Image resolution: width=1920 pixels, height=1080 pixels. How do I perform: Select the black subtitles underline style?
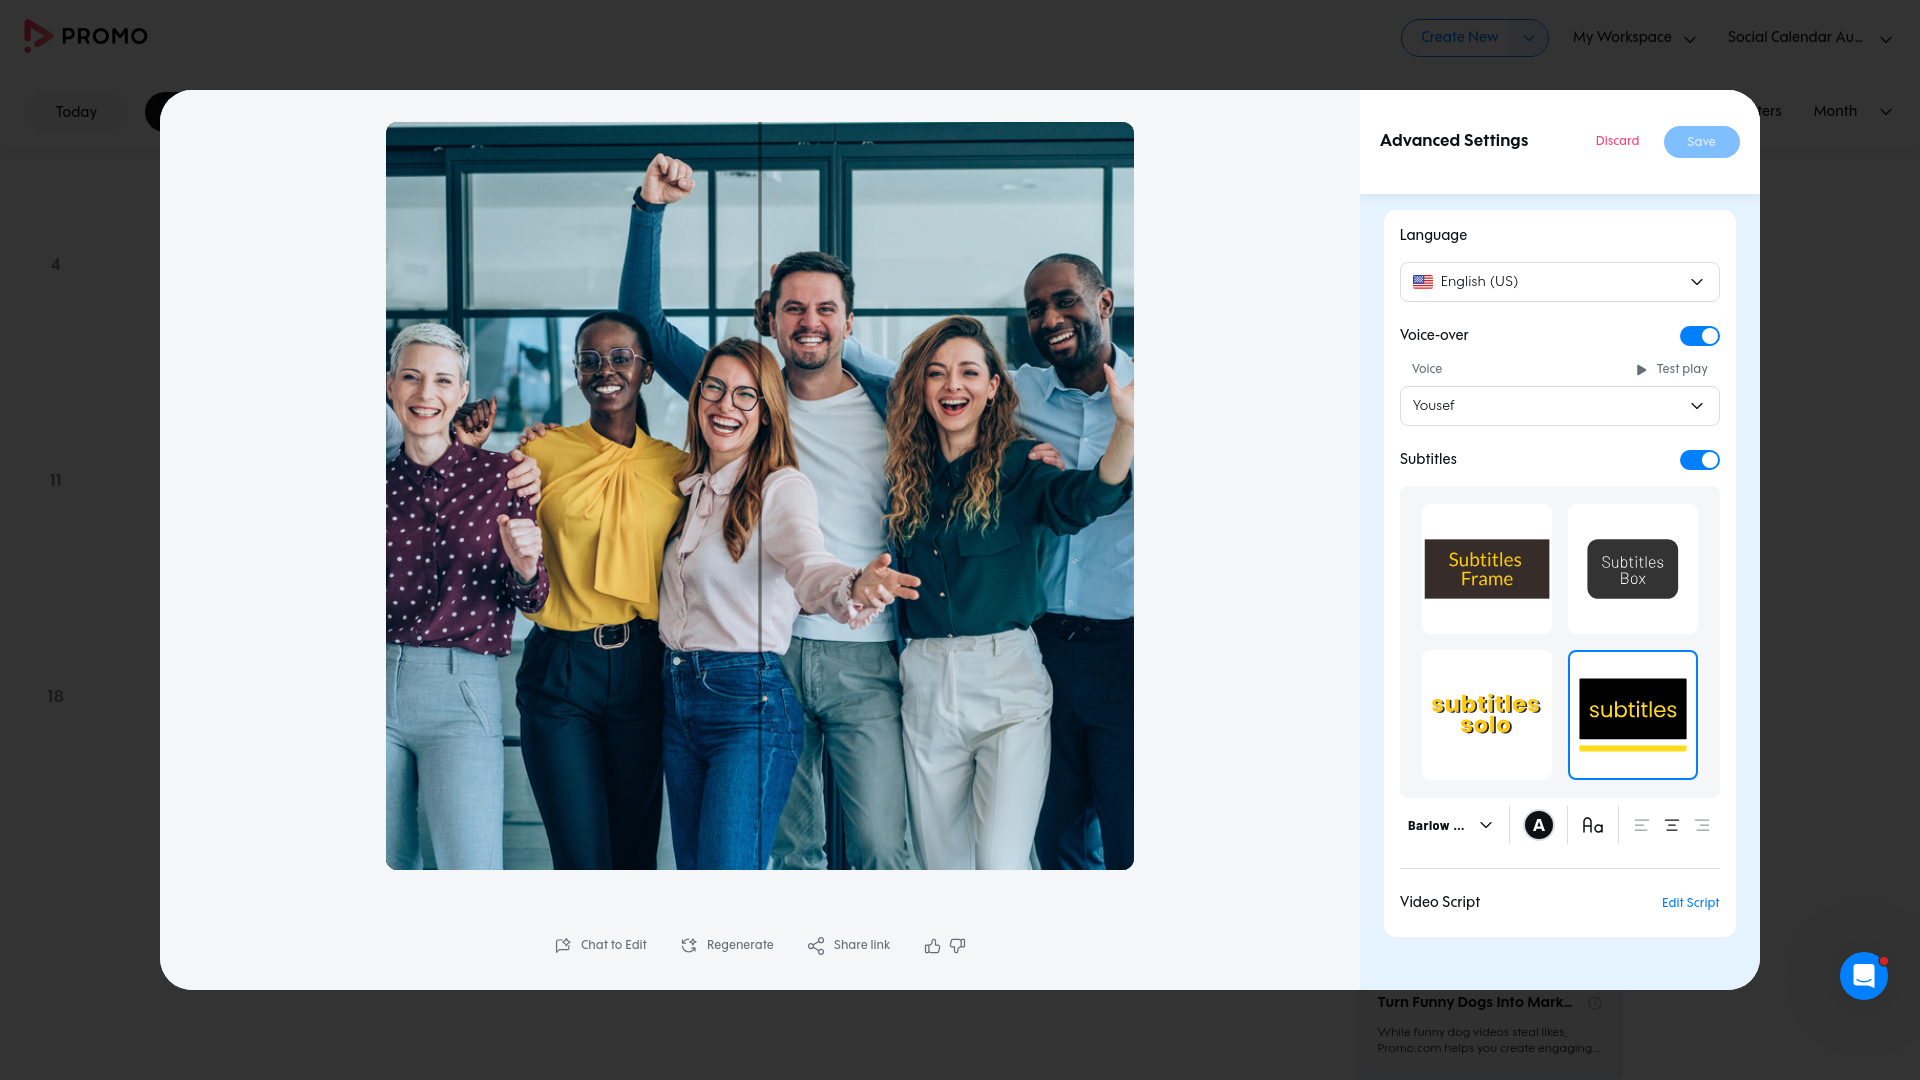coord(1633,715)
